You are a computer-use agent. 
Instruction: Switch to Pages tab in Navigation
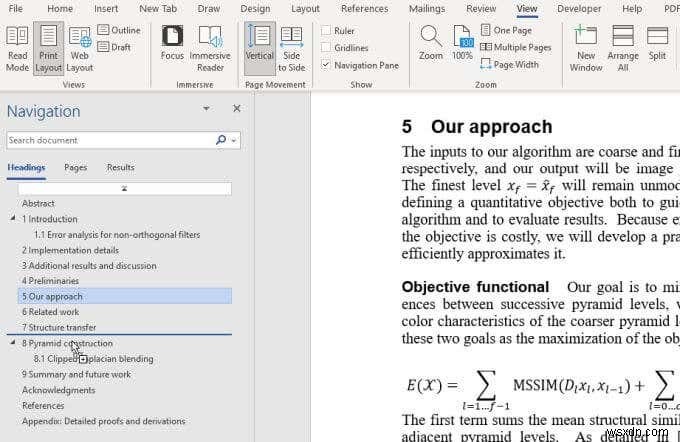click(x=75, y=167)
